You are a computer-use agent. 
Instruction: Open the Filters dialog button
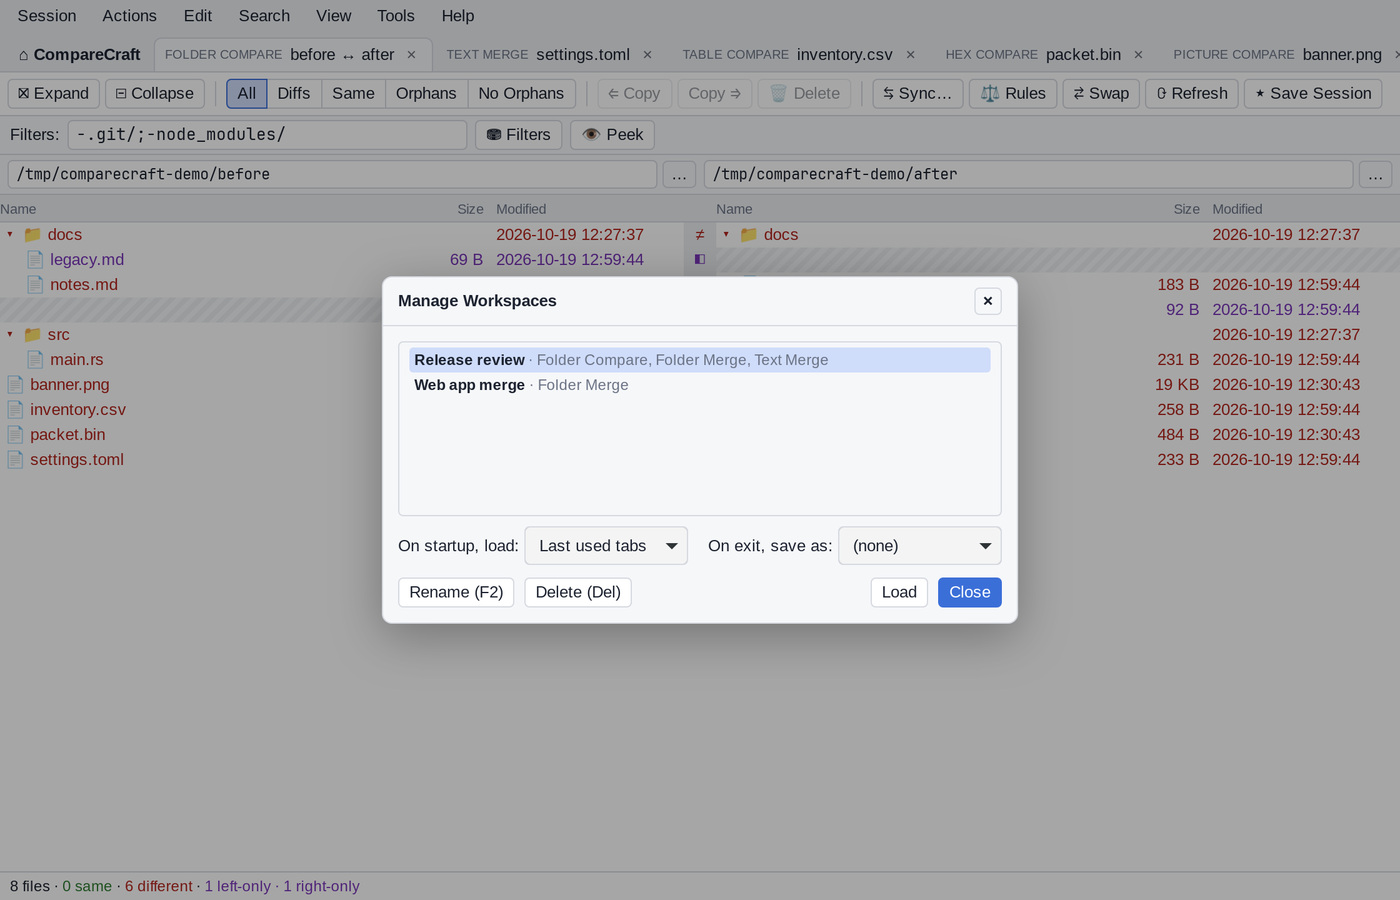pos(519,135)
